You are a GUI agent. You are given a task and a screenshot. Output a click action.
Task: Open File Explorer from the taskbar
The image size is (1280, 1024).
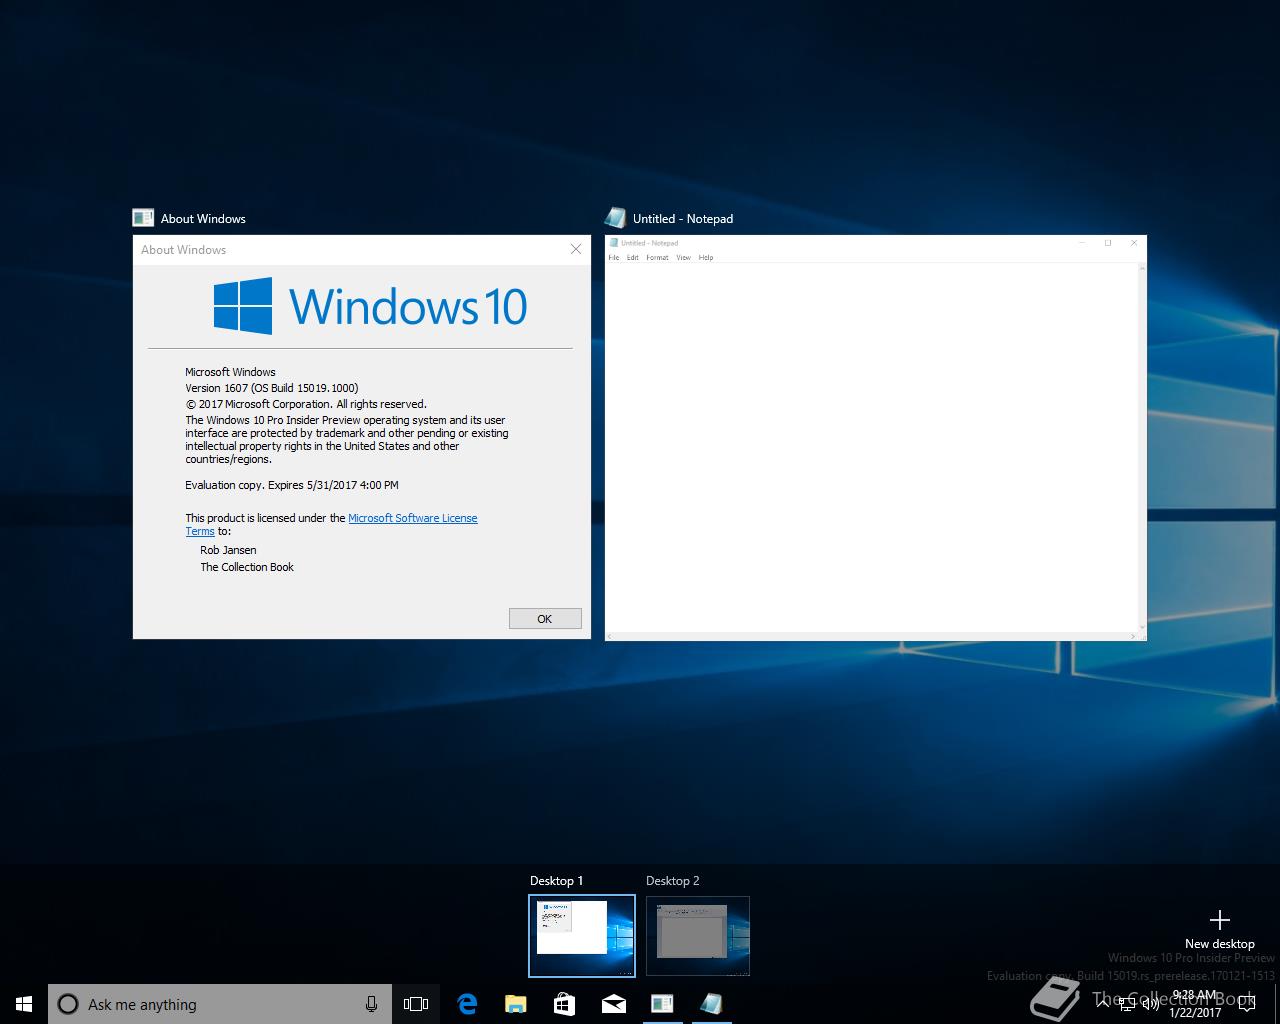click(515, 1004)
